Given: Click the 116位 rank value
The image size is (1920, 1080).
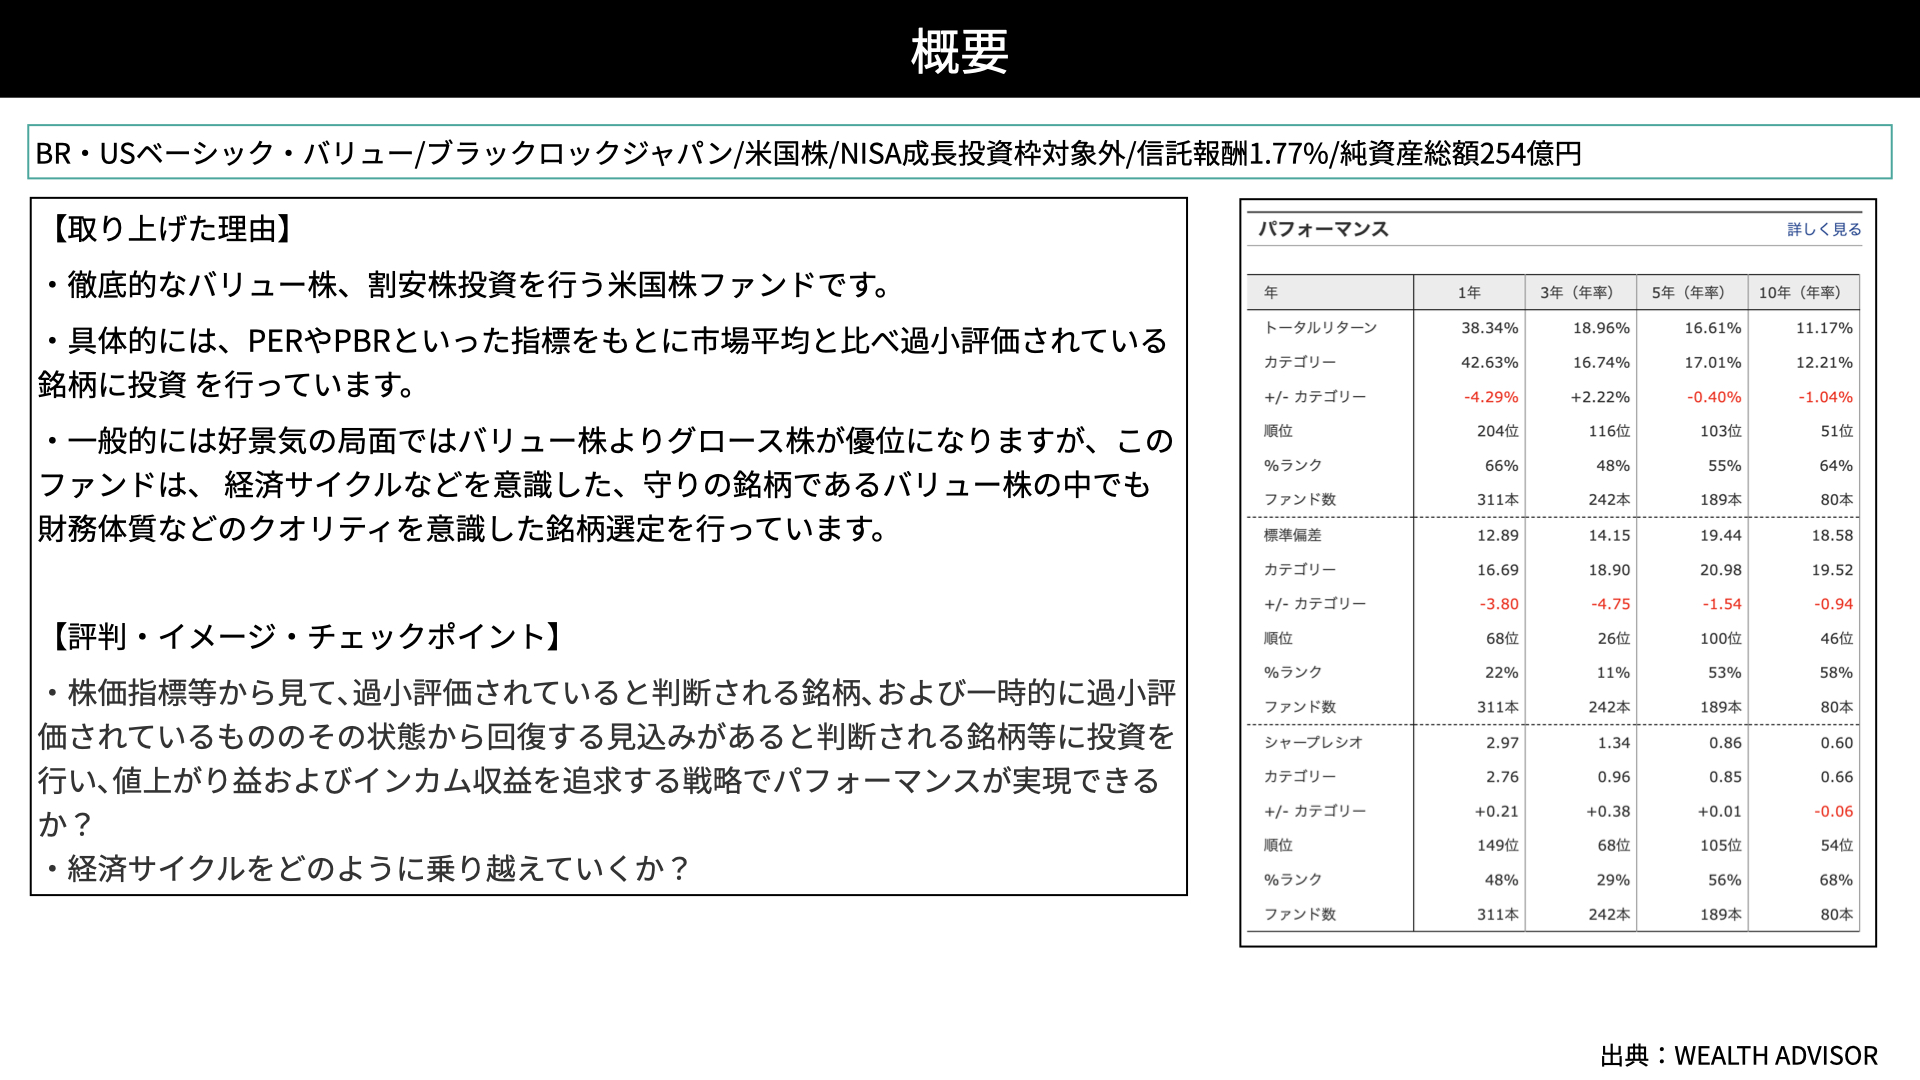Looking at the screenshot, I should point(1610,431).
